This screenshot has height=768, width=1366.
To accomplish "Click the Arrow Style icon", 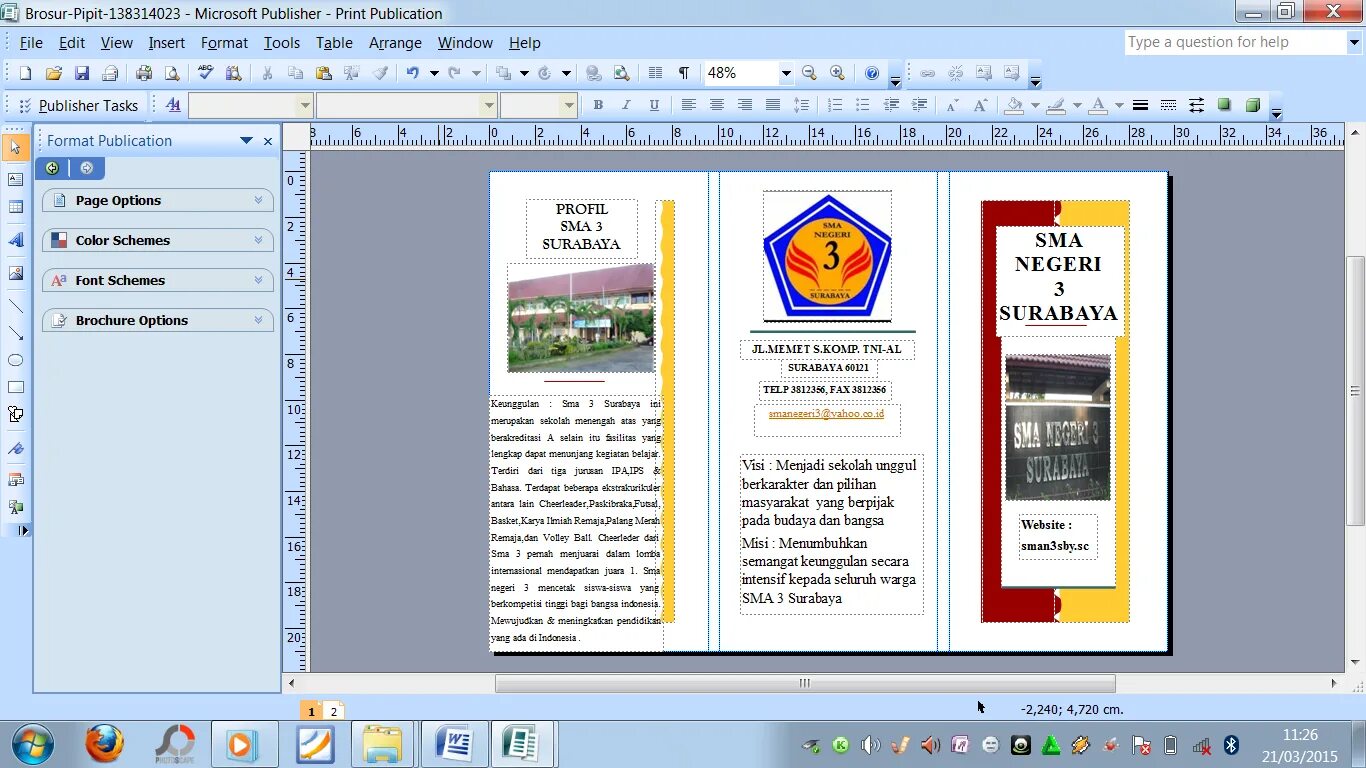I will 1196,105.
